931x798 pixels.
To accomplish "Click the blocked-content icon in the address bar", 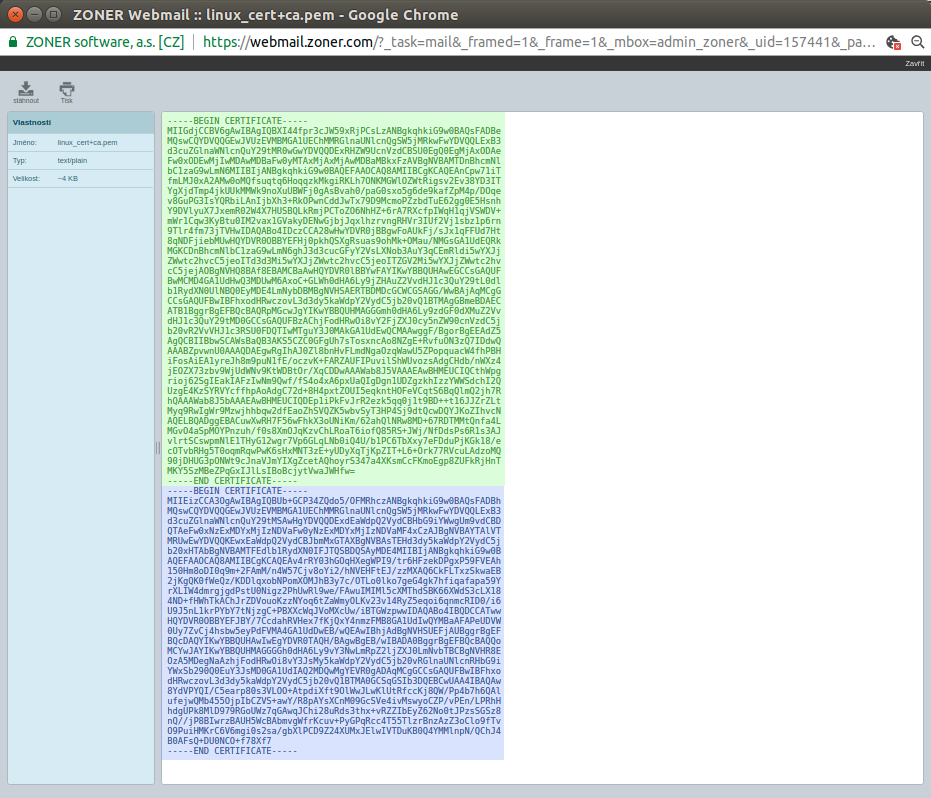I will (x=894, y=42).
